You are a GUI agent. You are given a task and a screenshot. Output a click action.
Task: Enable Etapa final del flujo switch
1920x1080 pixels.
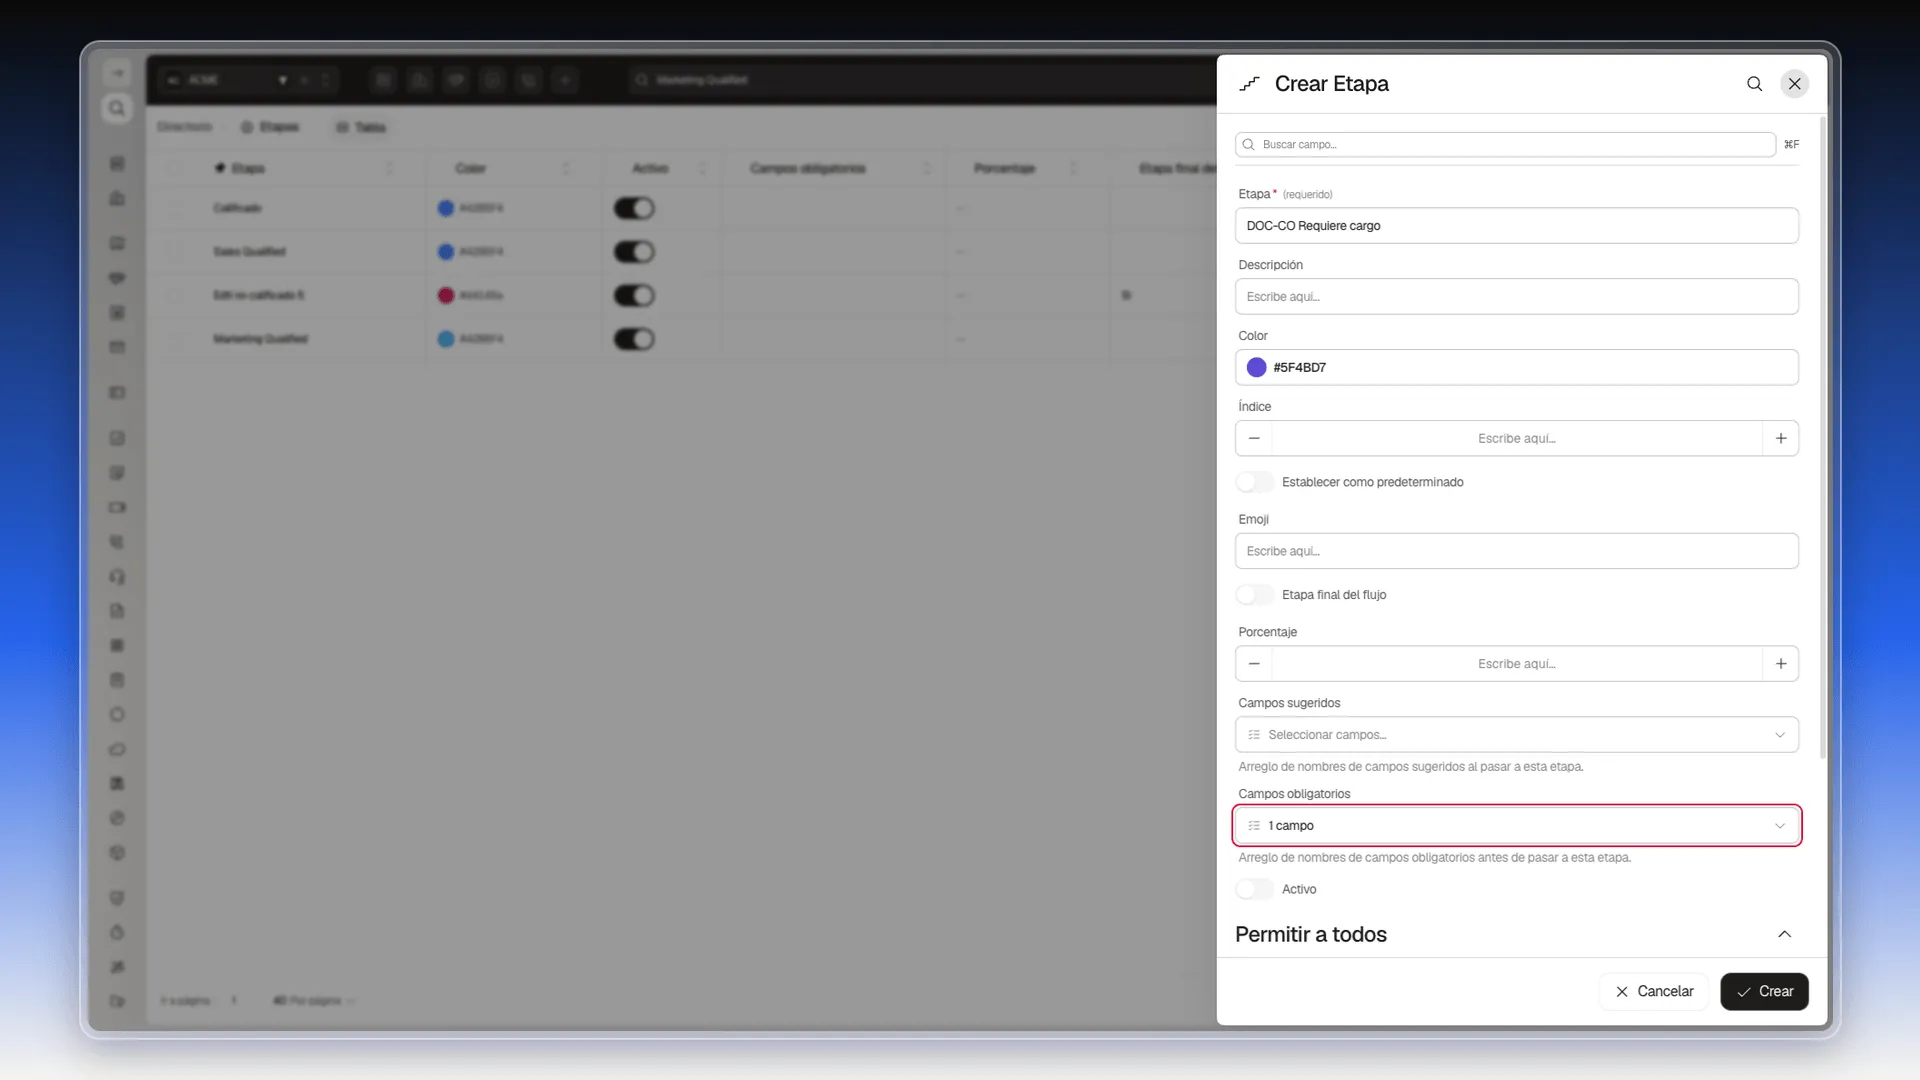[x=1255, y=595]
